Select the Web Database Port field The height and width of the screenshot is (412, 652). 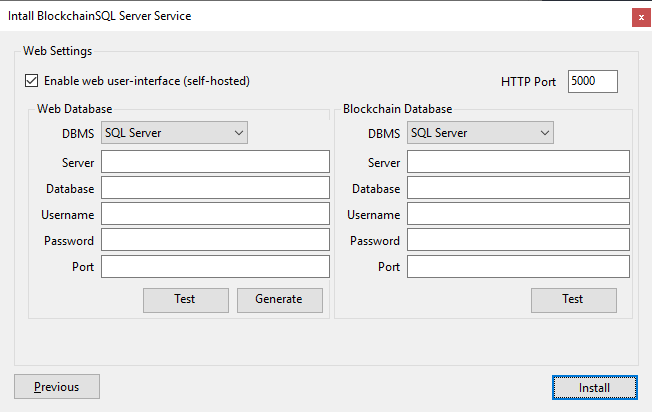point(215,266)
